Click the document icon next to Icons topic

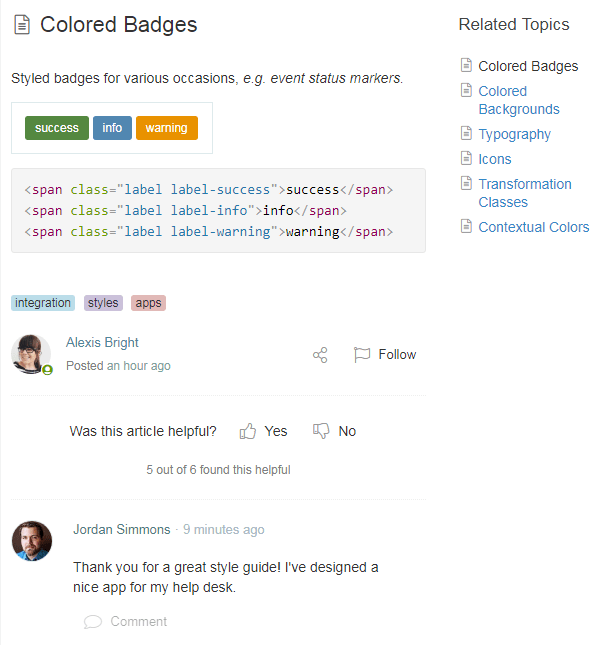point(466,158)
